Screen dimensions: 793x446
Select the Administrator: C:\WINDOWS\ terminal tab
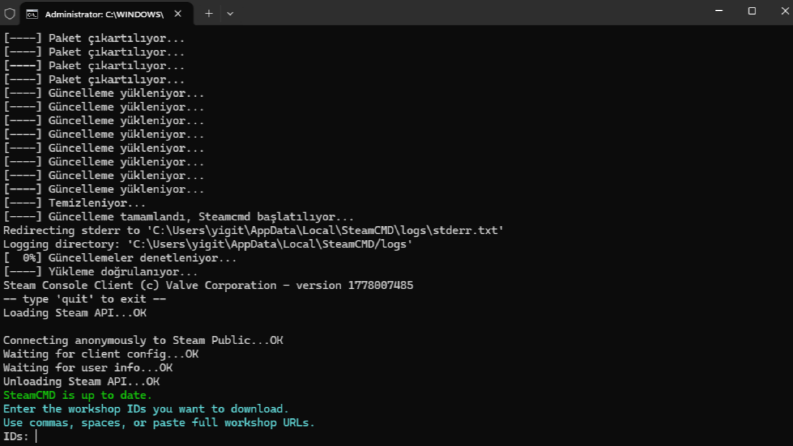click(x=106, y=14)
